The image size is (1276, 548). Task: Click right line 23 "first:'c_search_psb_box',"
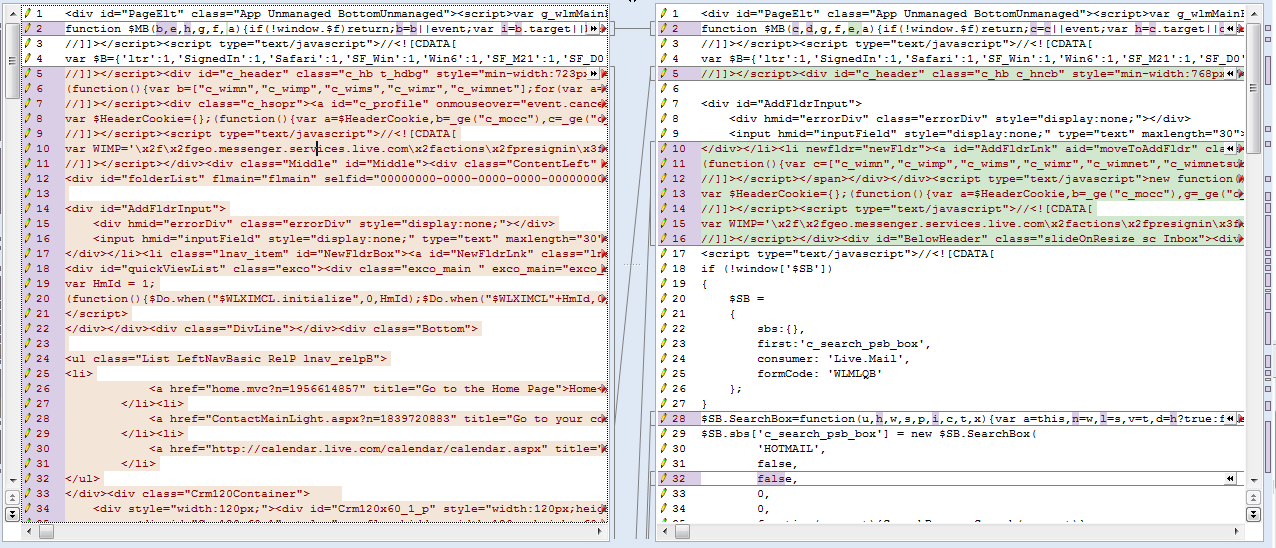pyautogui.click(x=845, y=343)
